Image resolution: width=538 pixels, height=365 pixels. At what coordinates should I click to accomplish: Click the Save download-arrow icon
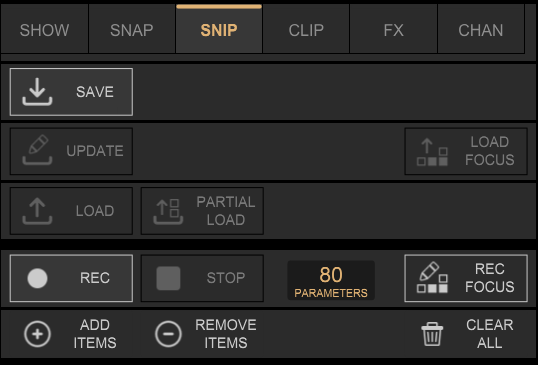click(37, 92)
